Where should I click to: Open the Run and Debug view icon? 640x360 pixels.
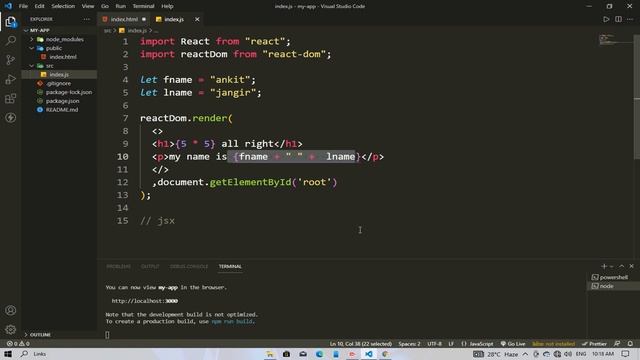[11, 79]
